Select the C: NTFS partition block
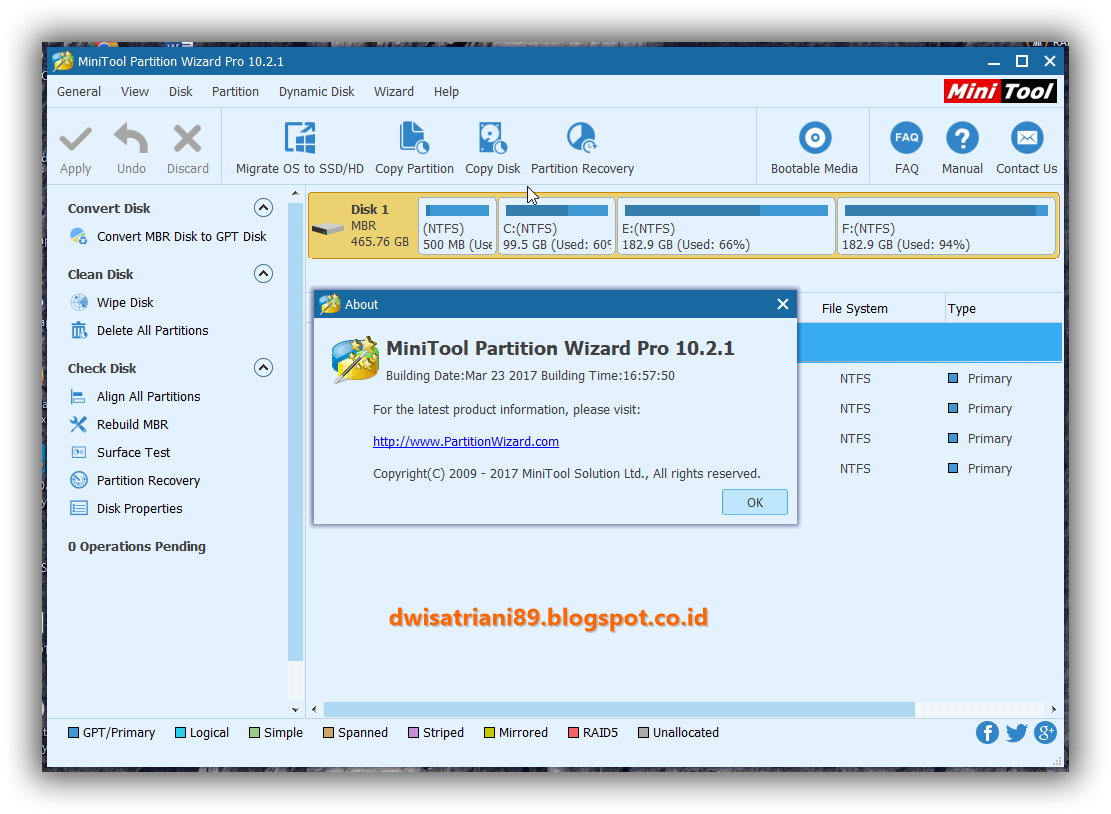This screenshot has height=814, width=1111. [556, 226]
